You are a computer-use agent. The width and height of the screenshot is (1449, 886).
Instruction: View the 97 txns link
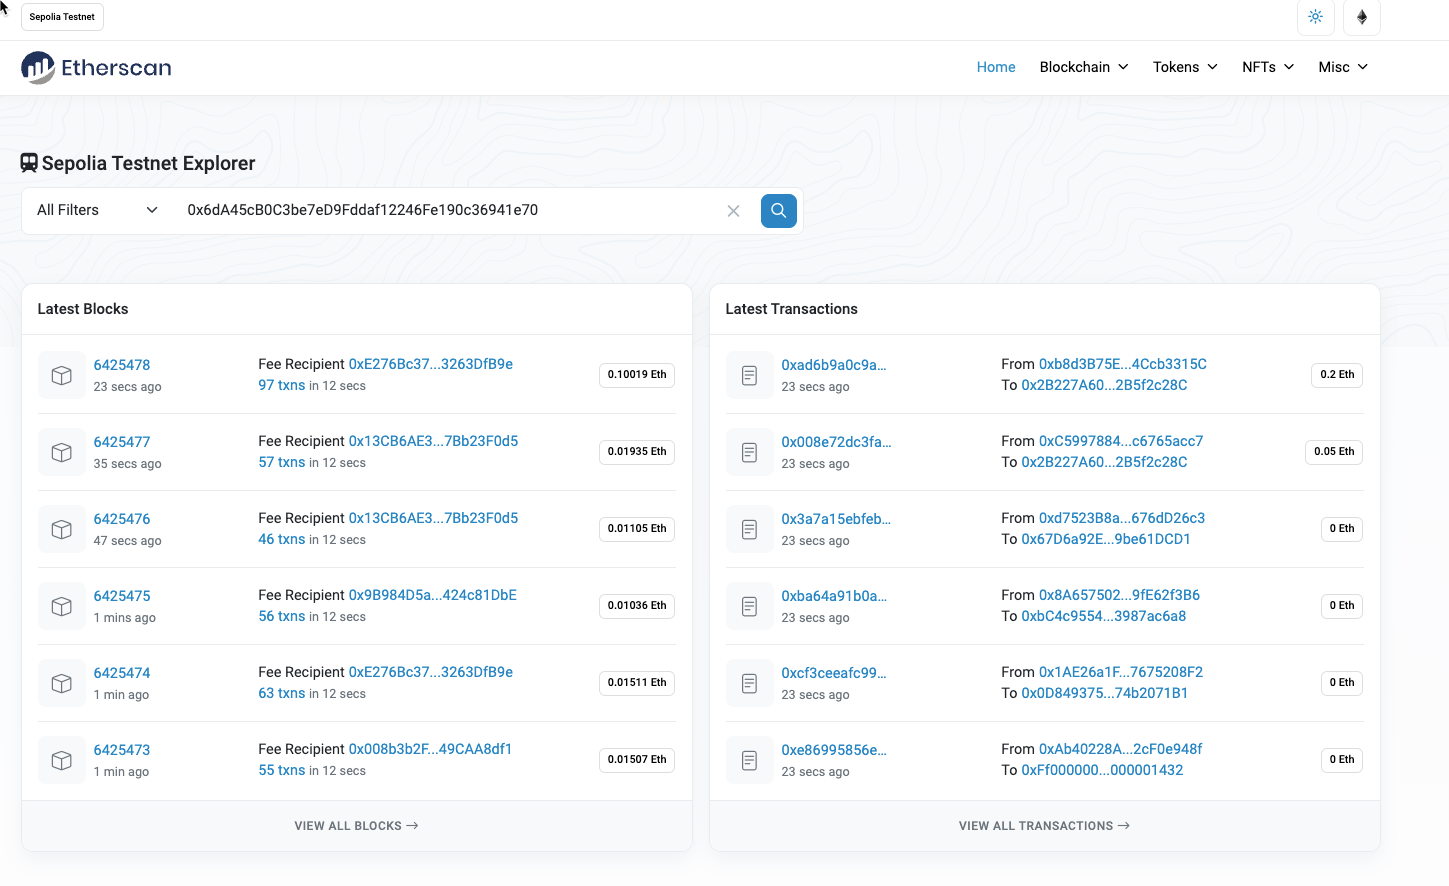282,385
